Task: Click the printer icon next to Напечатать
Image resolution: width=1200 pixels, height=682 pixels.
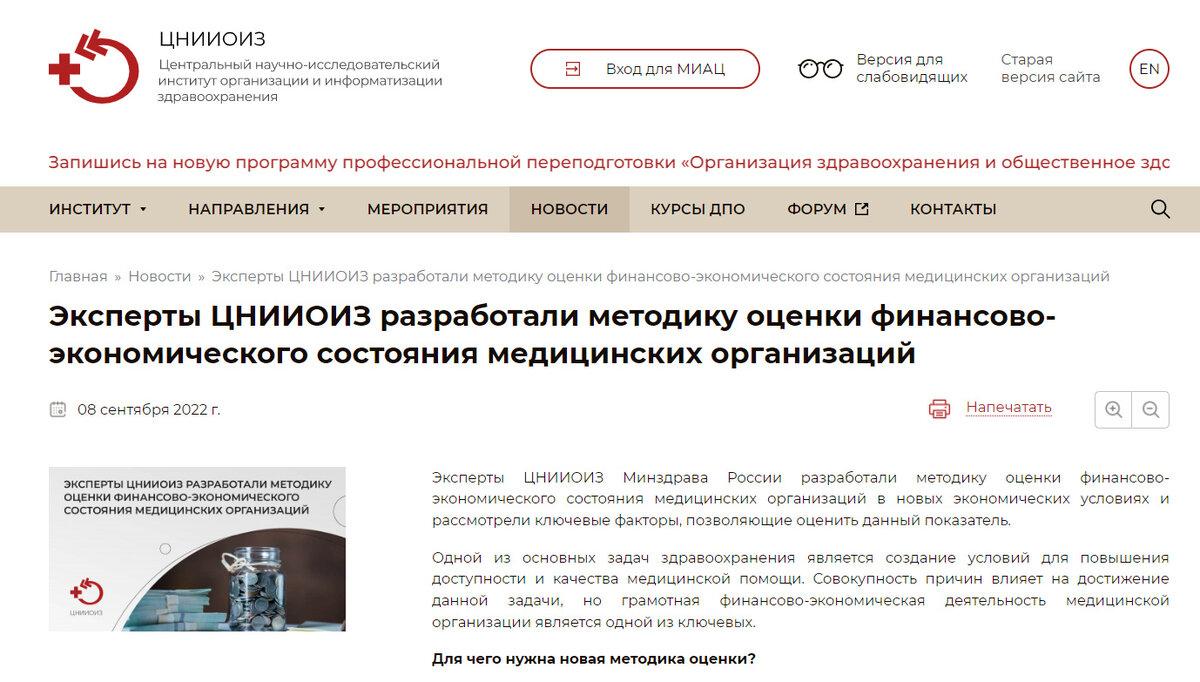Action: click(x=938, y=408)
